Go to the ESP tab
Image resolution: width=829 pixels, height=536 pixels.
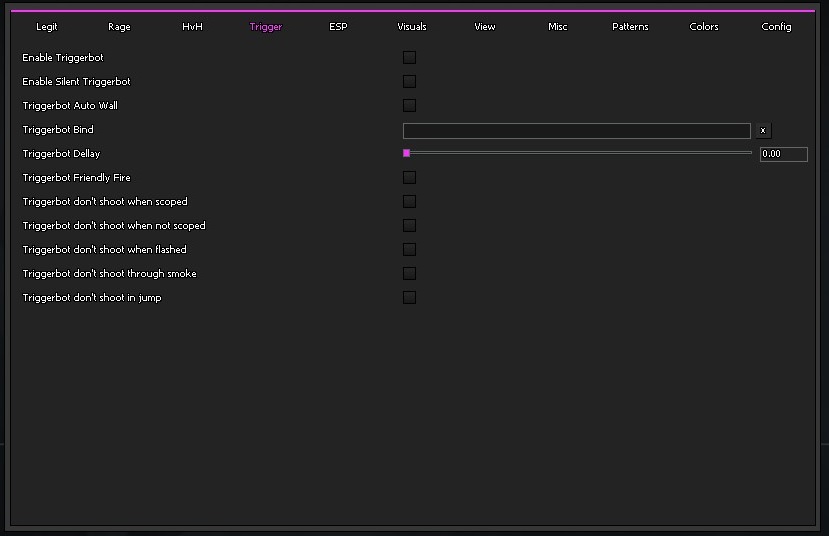point(338,27)
